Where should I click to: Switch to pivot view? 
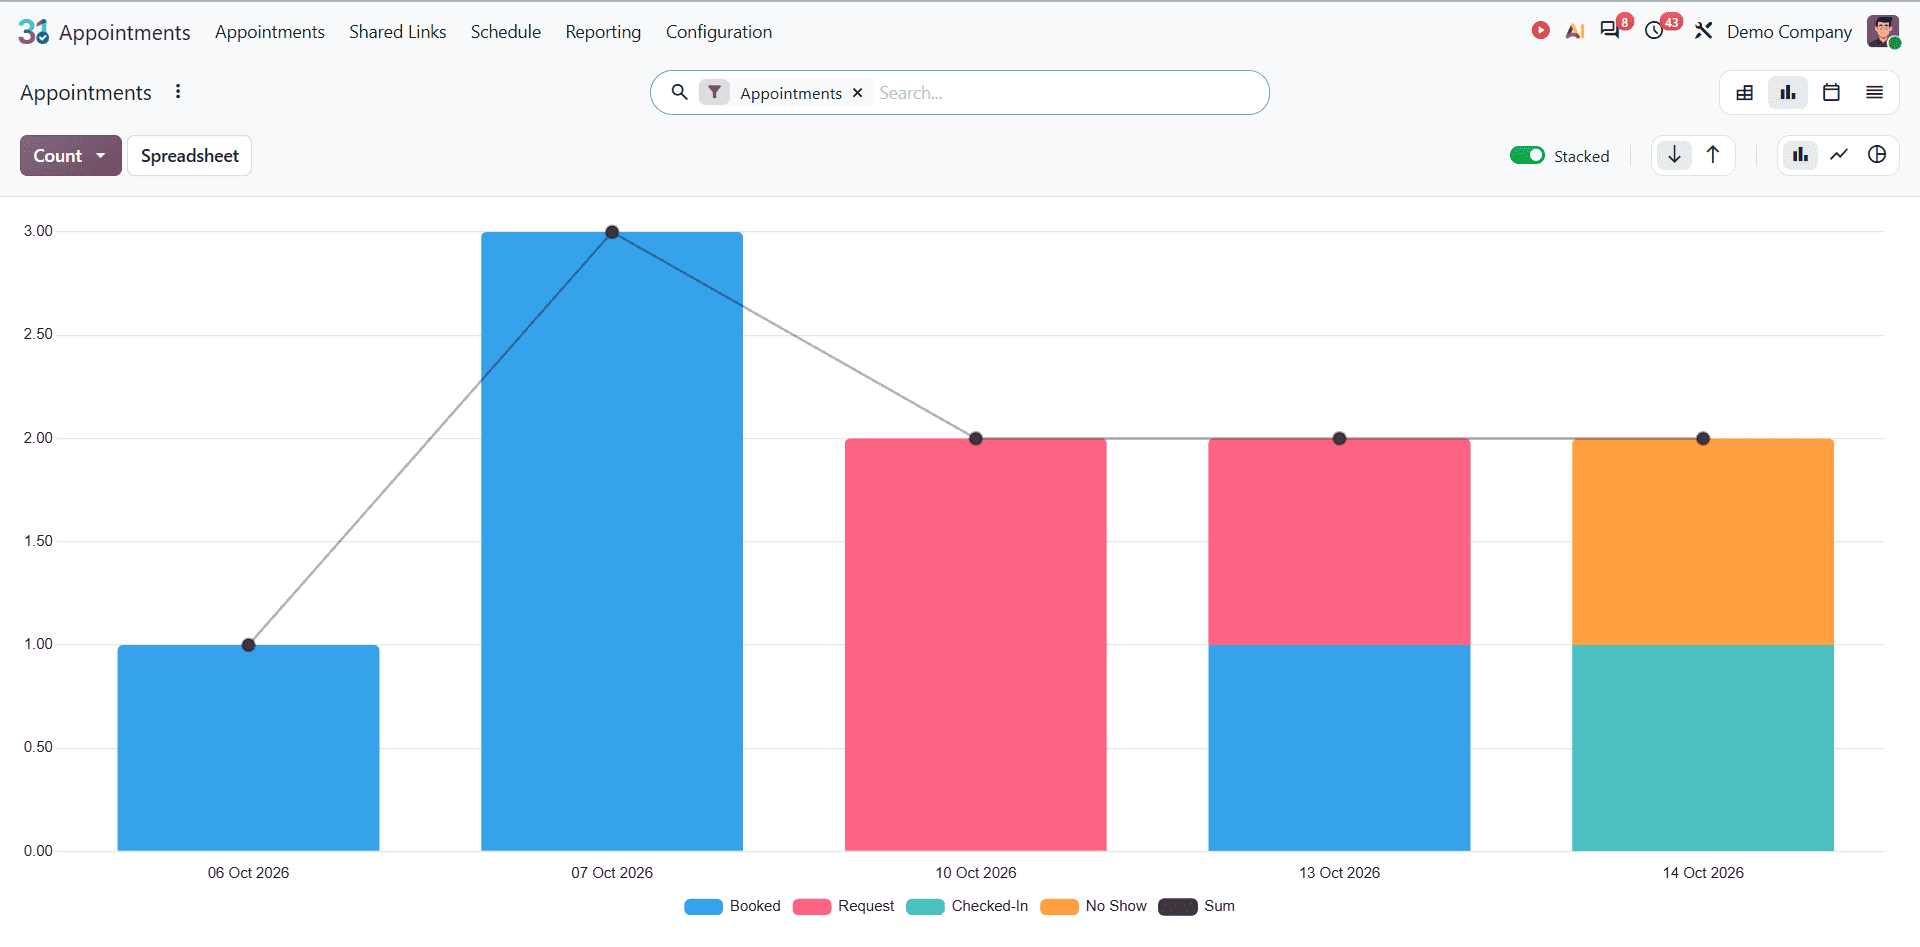click(1745, 93)
